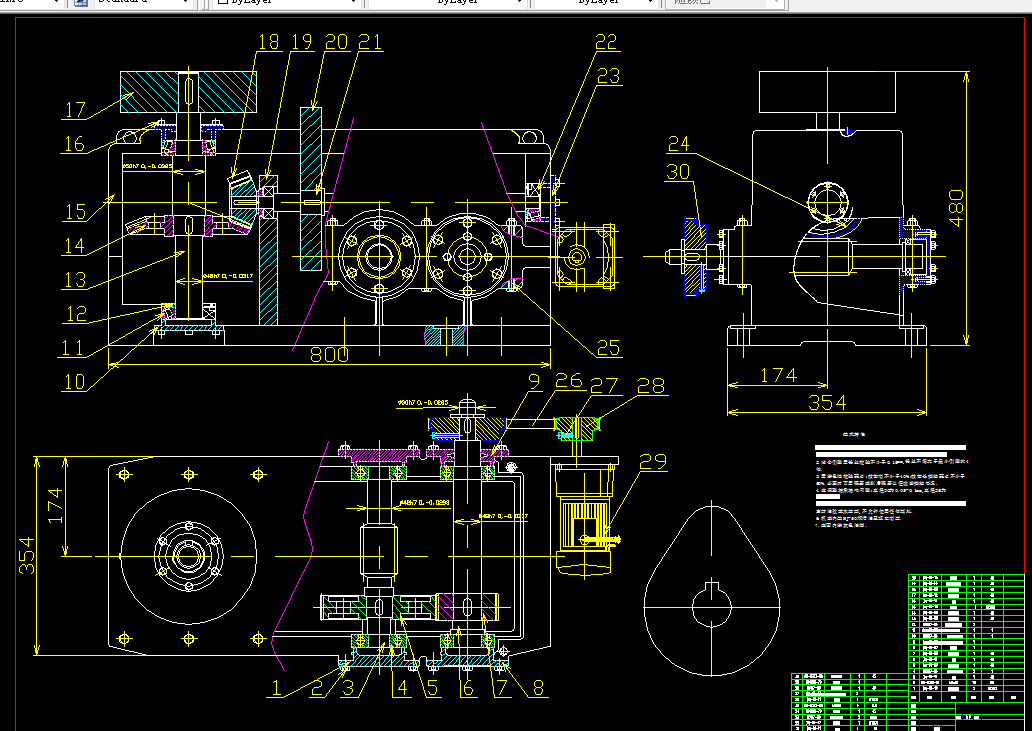Click the 480 height dimension text
This screenshot has width=1032, height=731.
click(956, 208)
